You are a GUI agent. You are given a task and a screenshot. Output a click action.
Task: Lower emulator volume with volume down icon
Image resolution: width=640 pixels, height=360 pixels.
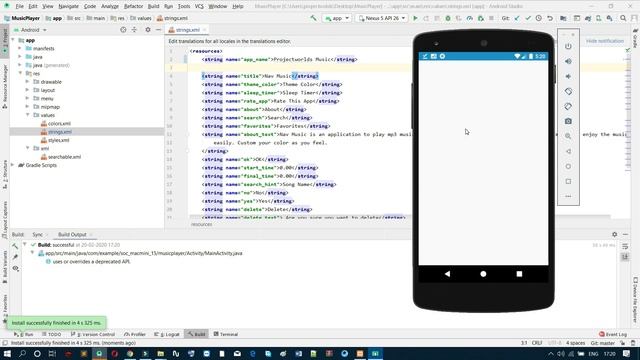point(568,76)
